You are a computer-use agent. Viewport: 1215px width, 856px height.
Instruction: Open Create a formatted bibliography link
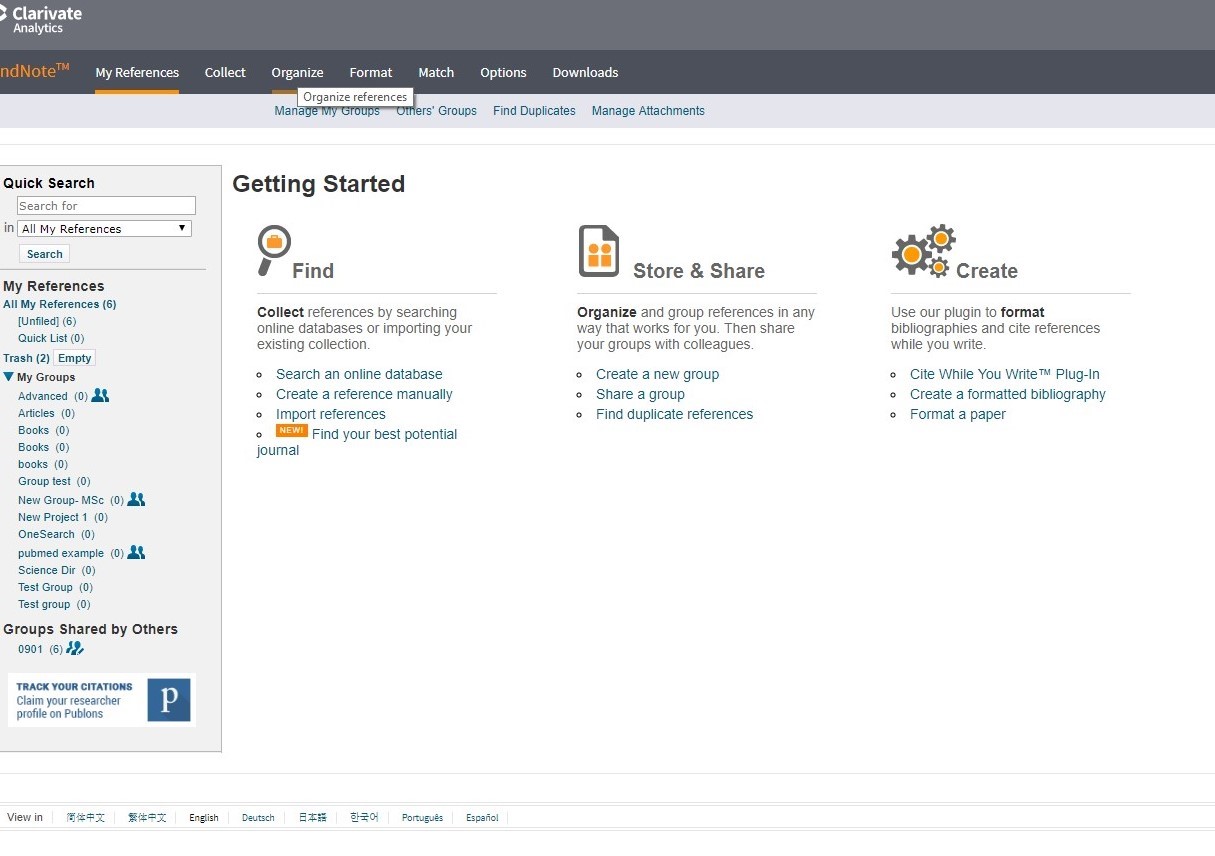pos(1008,394)
